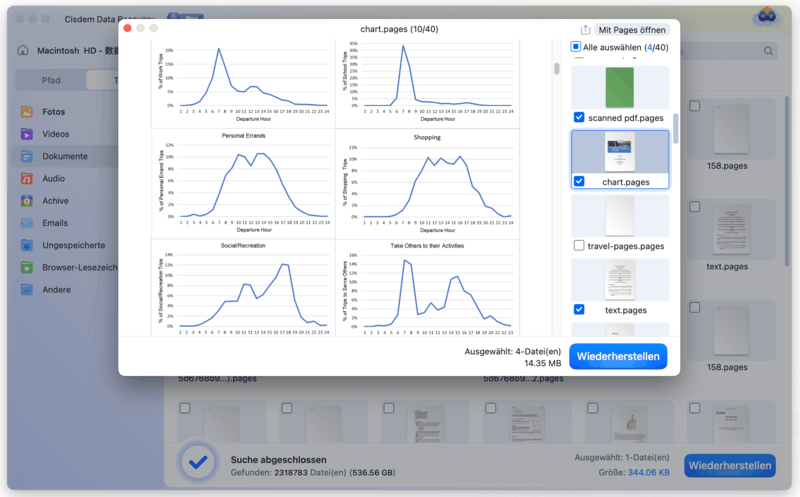
Task: Click the Personal Errands chart
Action: (x=243, y=184)
